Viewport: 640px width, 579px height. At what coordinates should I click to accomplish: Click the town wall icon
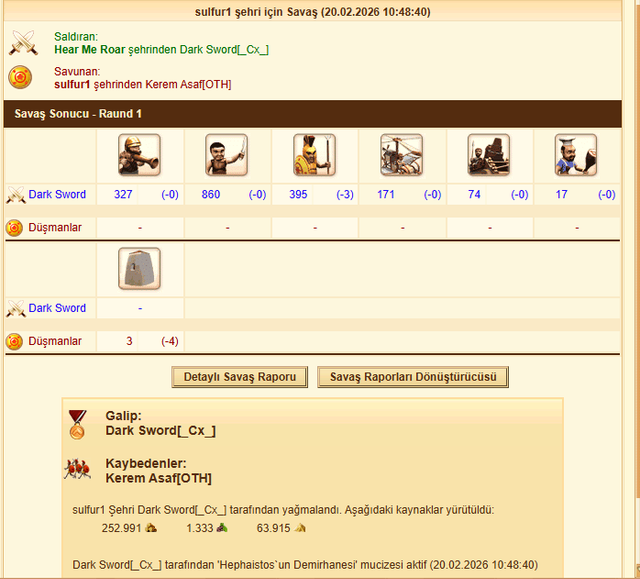click(x=139, y=268)
